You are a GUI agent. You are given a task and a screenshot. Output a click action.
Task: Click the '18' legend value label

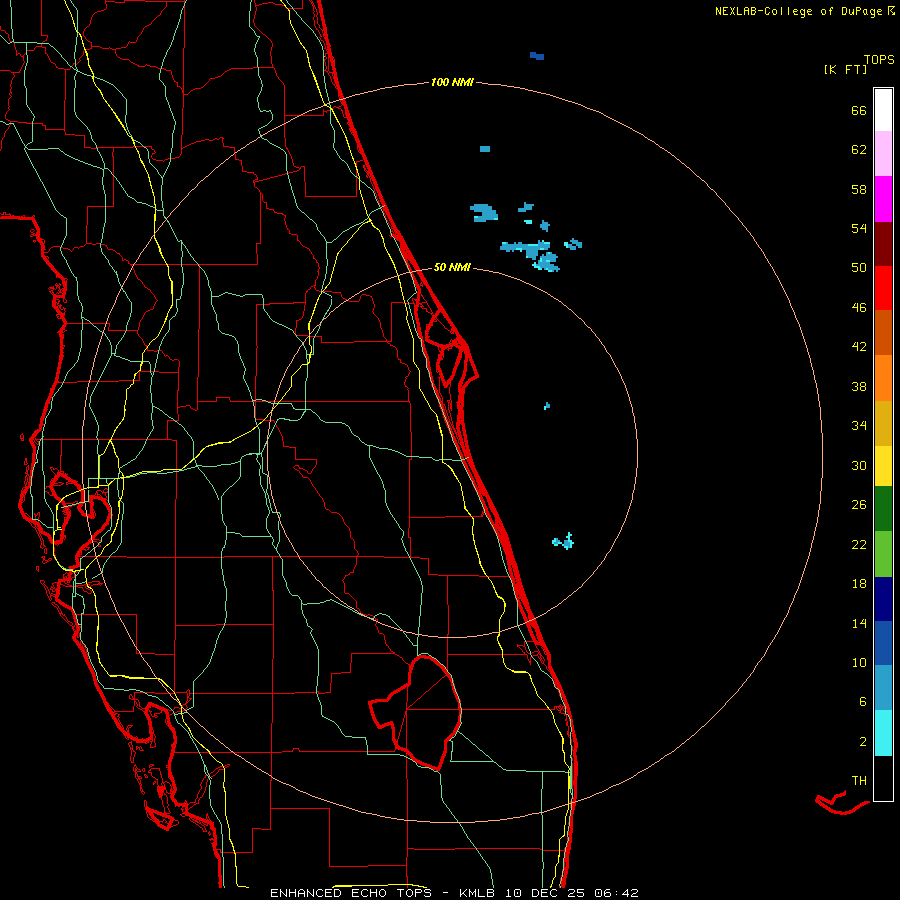pyautogui.click(x=859, y=584)
